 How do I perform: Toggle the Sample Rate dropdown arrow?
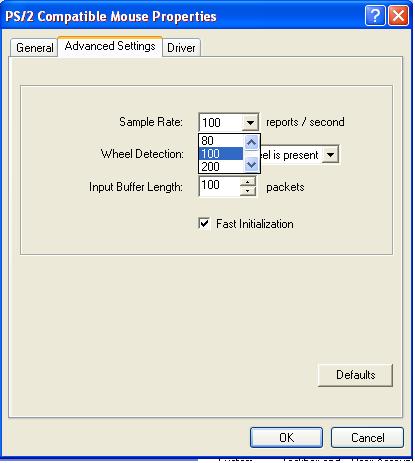tap(250, 123)
